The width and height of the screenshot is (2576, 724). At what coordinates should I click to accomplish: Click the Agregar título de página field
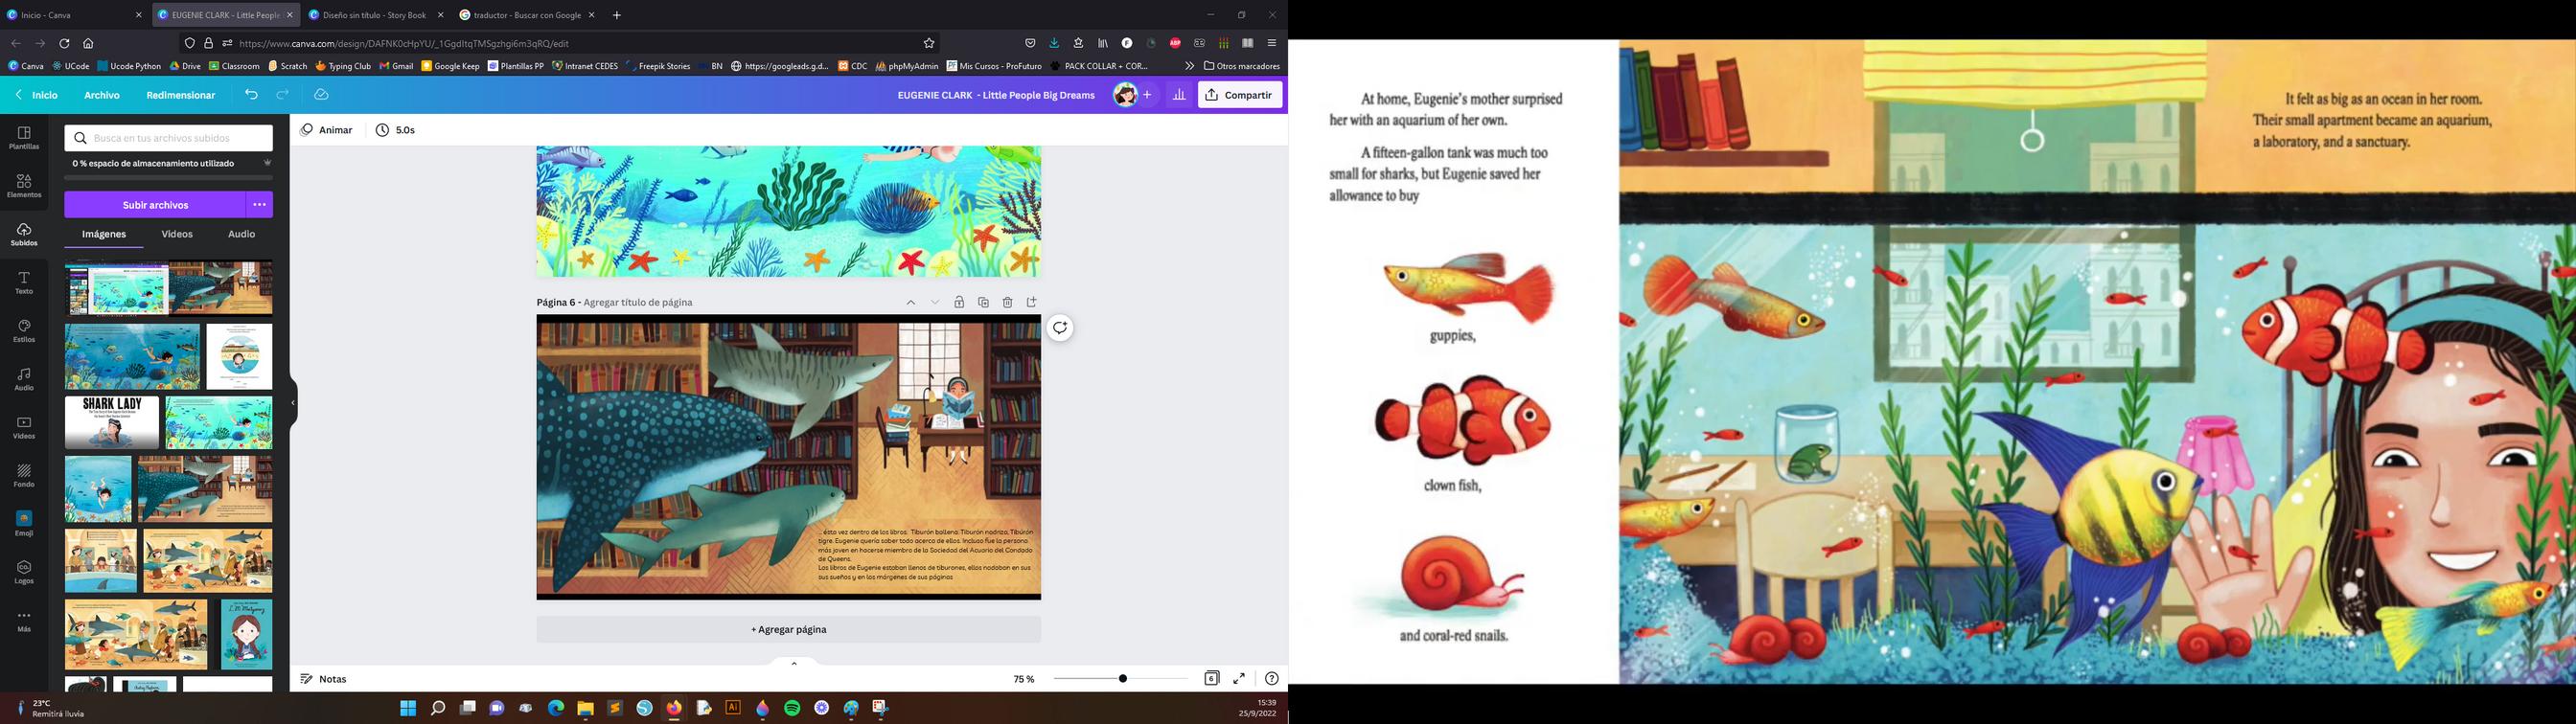point(638,302)
